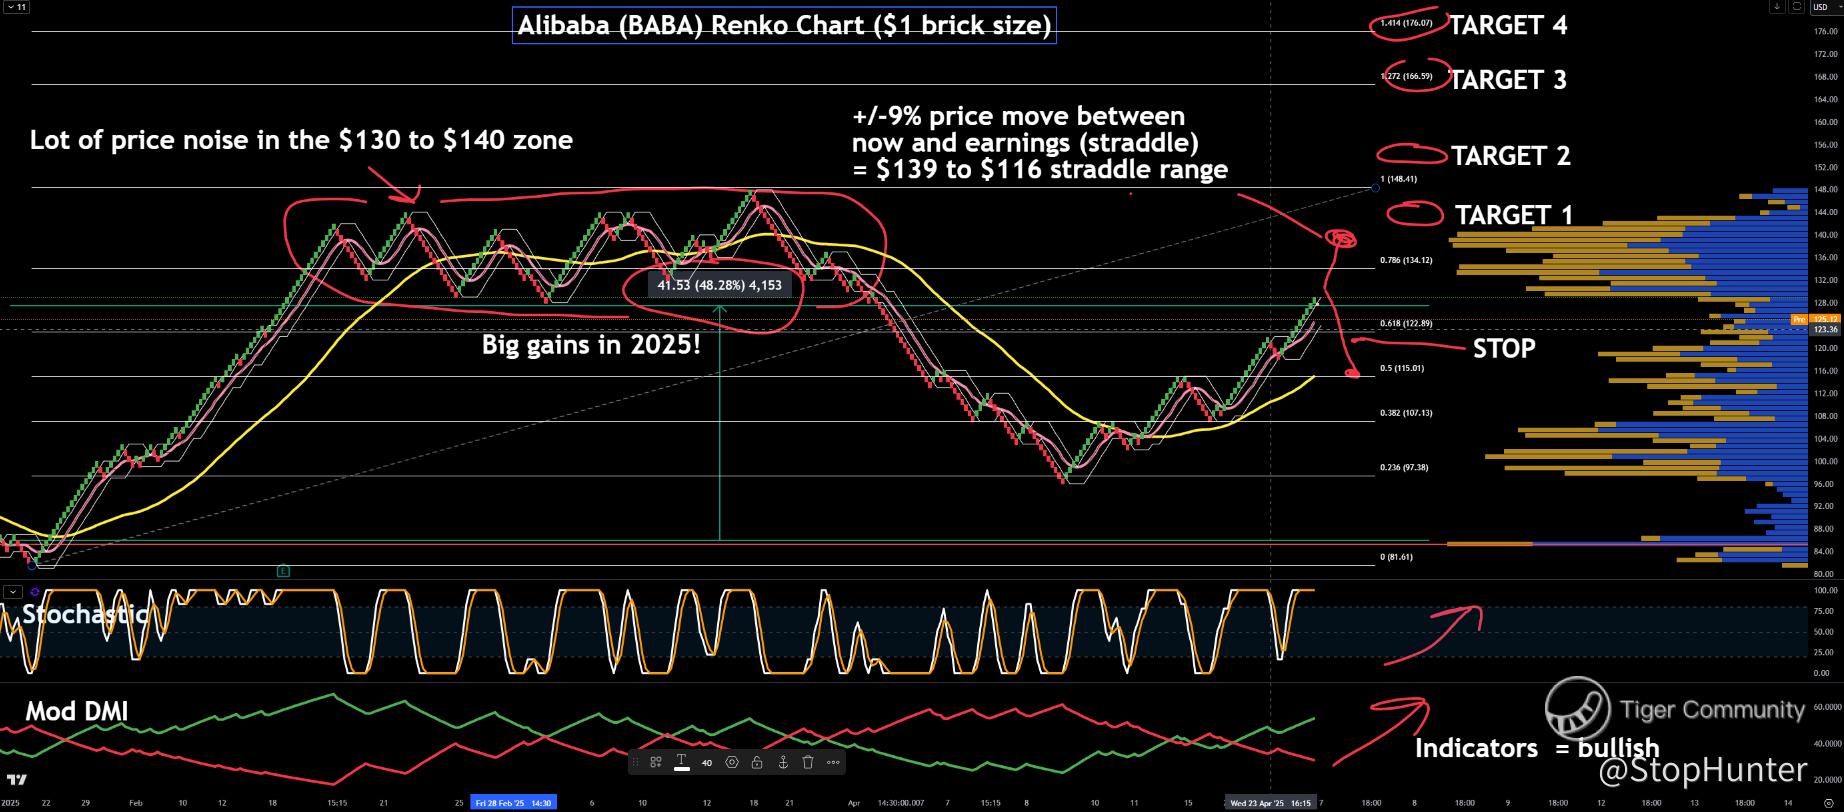
Task: Click the square frame icon at top right
Action: pos(1796,7)
